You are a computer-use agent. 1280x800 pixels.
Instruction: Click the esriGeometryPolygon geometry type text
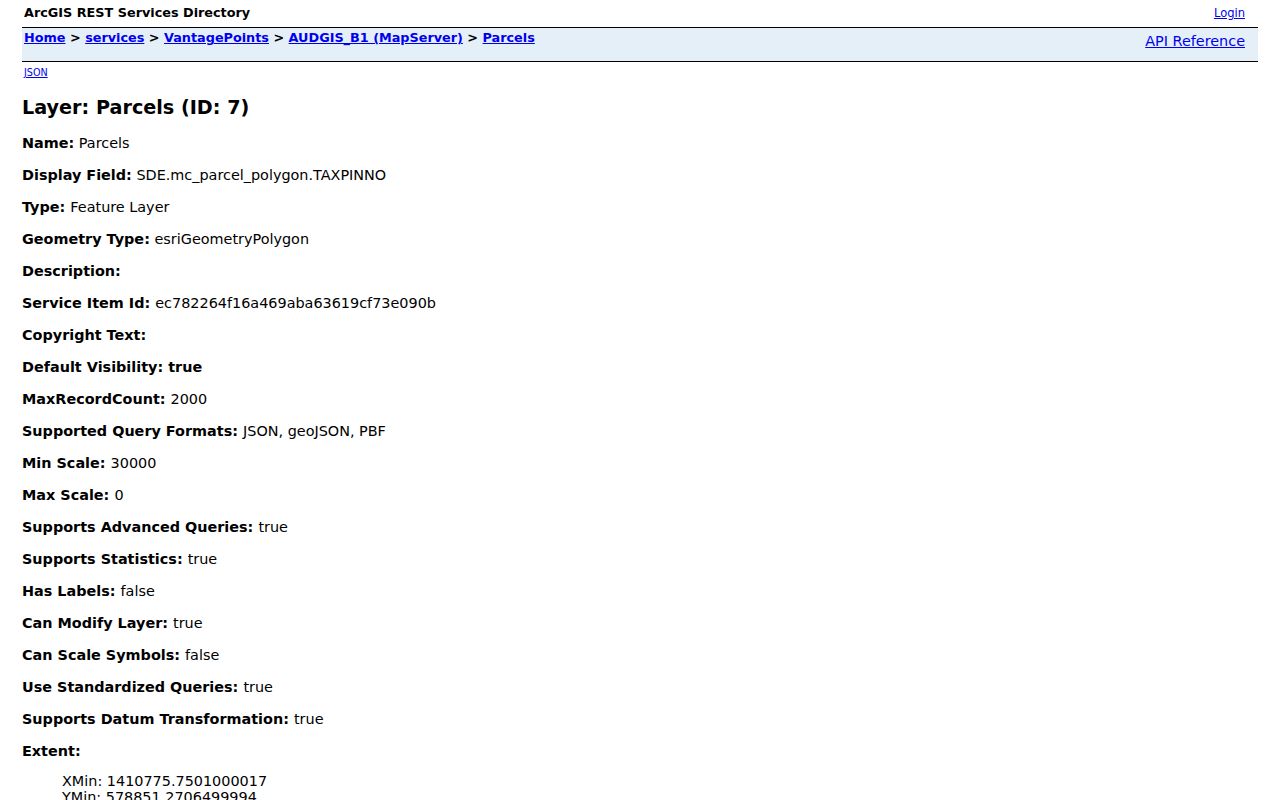(231, 239)
